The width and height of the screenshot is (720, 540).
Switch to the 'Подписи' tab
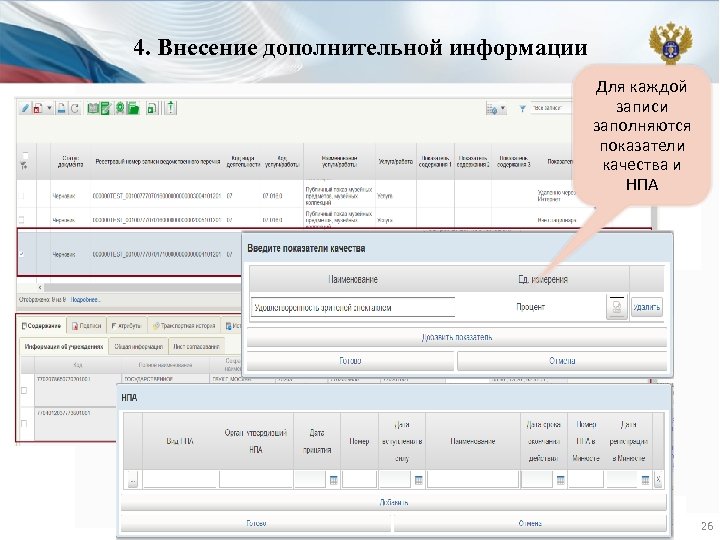87,326
